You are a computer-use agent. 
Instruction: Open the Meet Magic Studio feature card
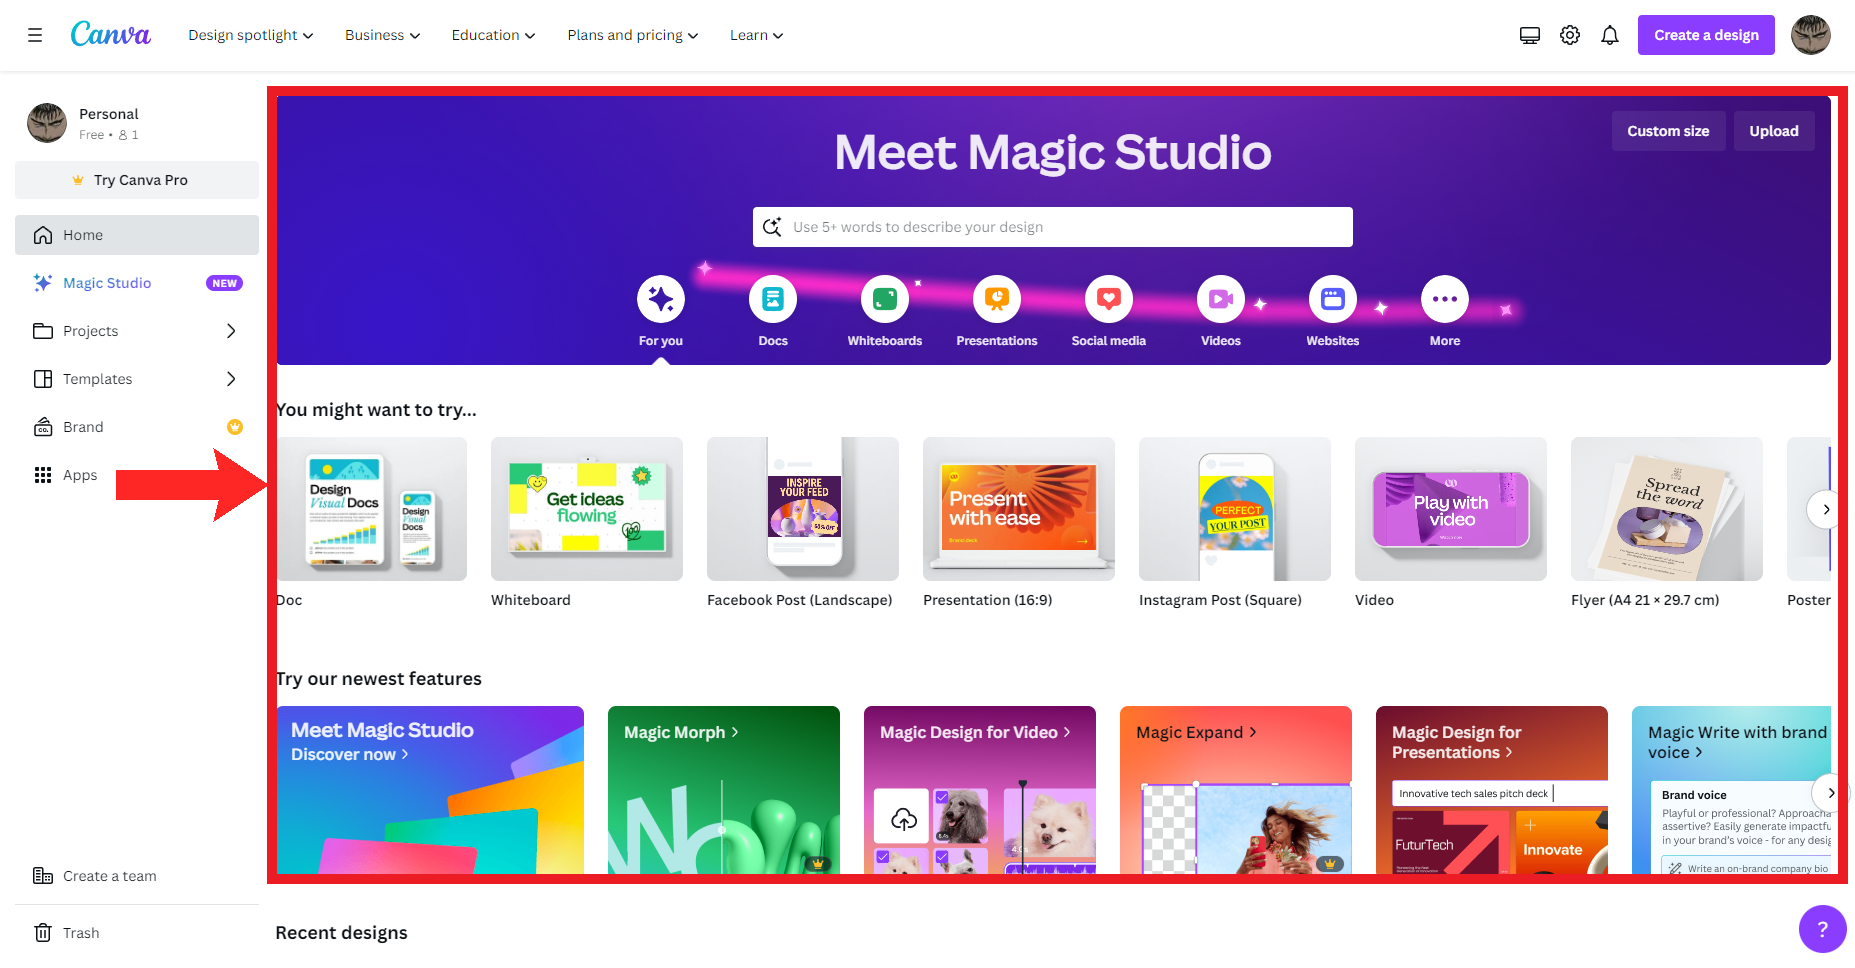coord(431,790)
